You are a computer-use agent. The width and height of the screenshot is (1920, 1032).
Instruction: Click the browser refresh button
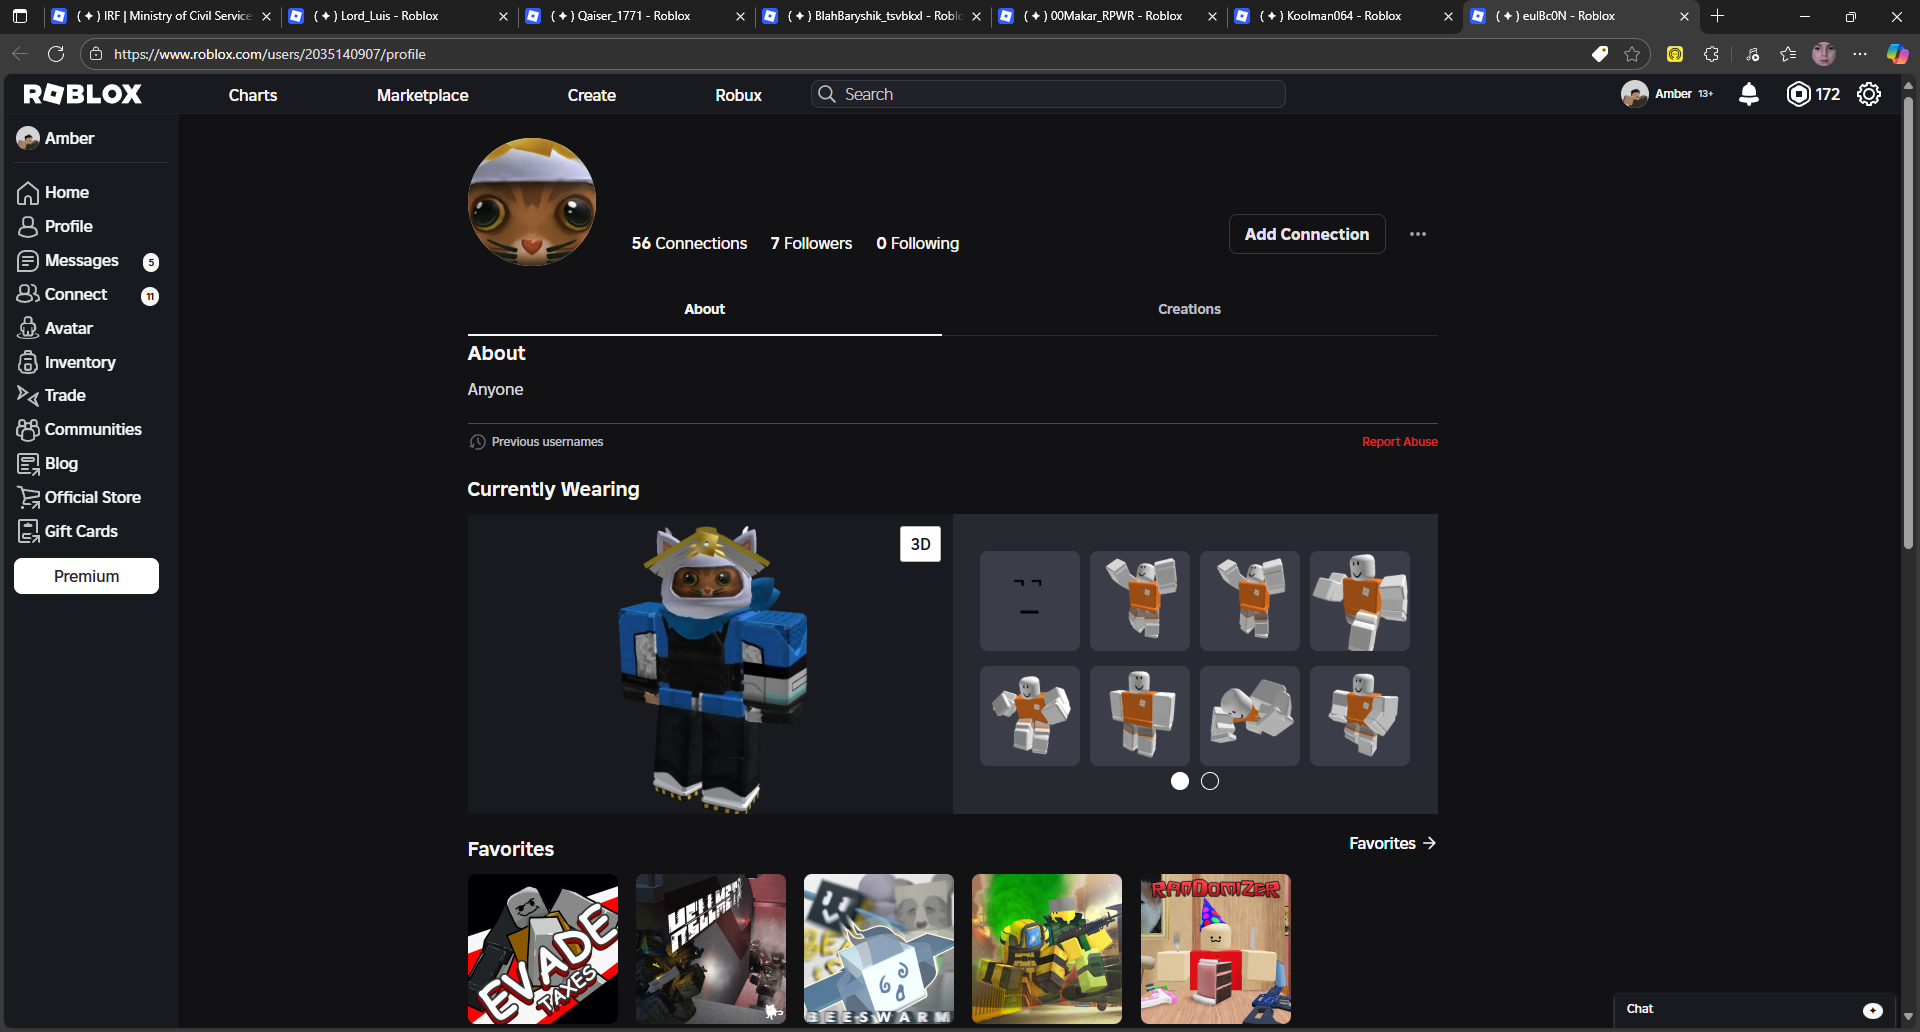(x=56, y=54)
